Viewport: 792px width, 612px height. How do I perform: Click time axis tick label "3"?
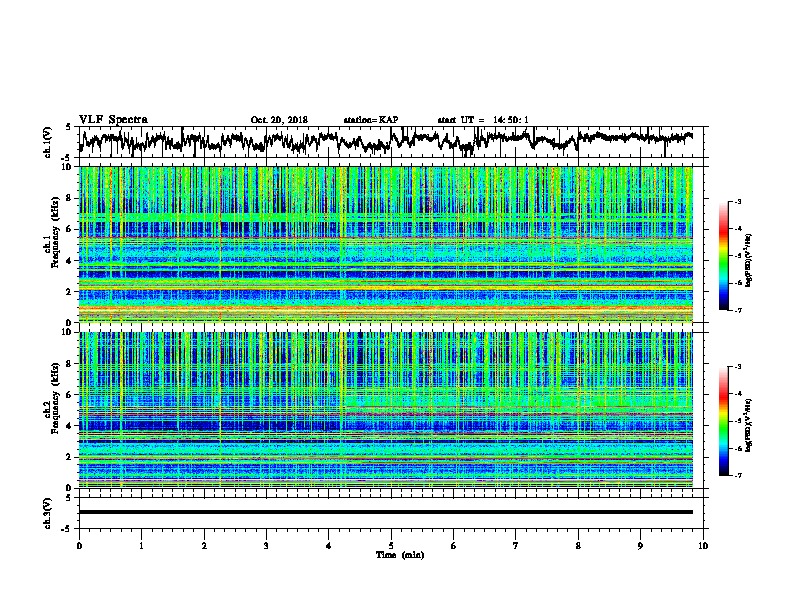tap(266, 546)
